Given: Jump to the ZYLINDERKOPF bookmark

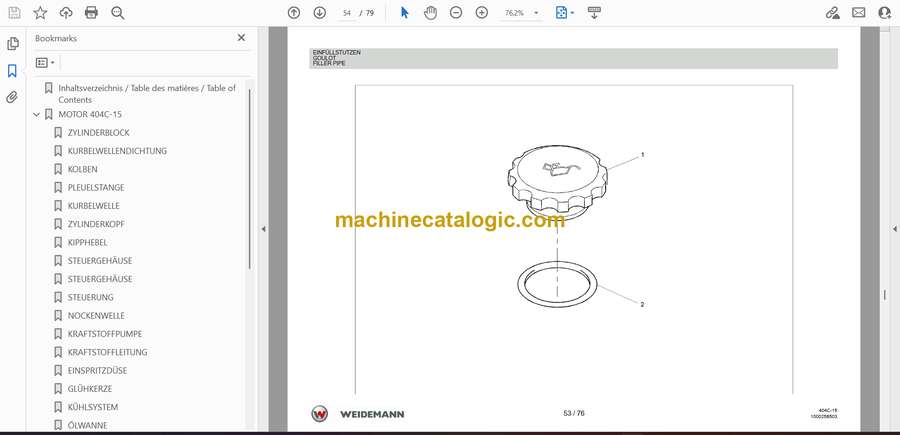Looking at the screenshot, I should (96, 224).
